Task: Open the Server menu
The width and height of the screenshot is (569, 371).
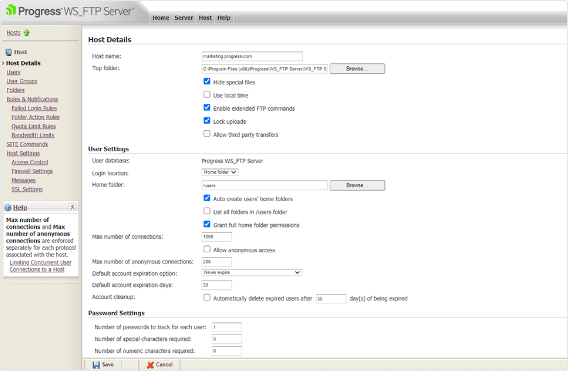Action: 184,18
